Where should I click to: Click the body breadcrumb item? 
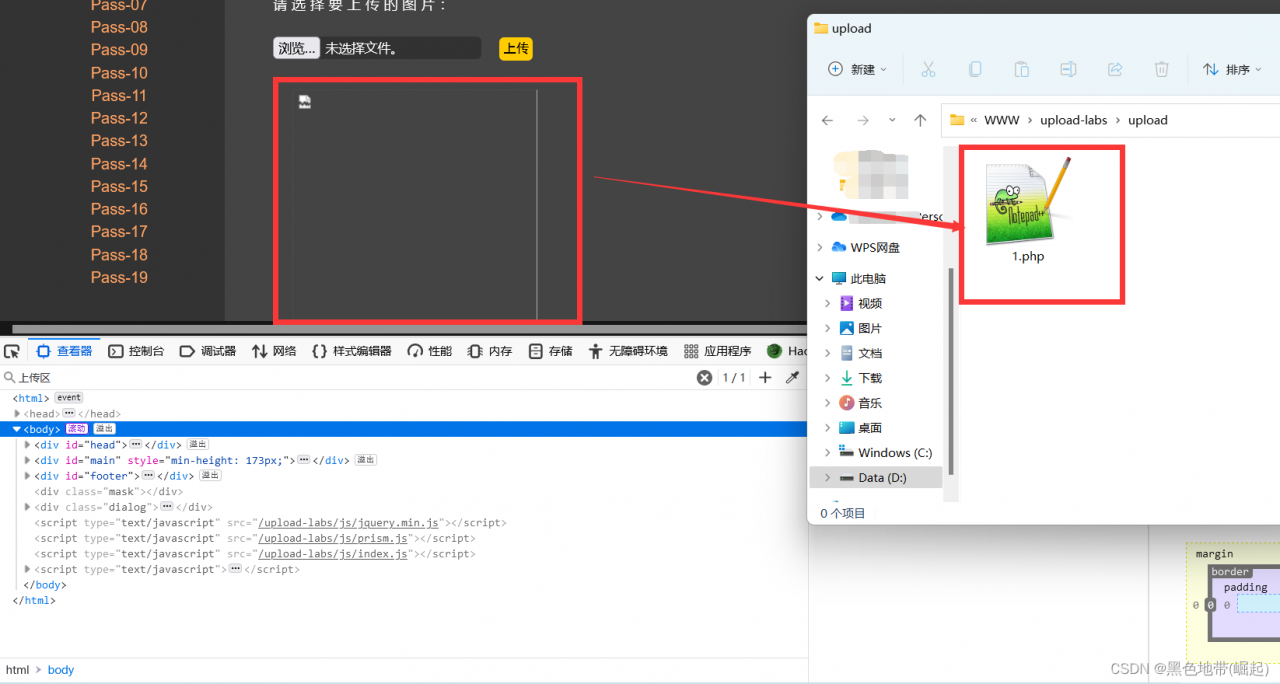(x=61, y=670)
